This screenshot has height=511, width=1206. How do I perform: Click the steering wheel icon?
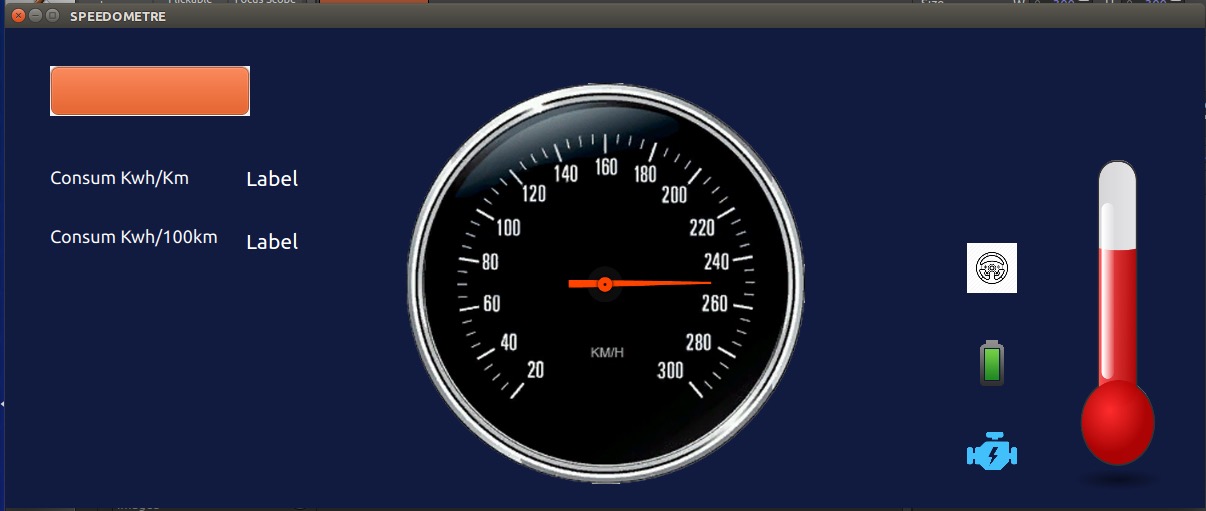tap(991, 268)
